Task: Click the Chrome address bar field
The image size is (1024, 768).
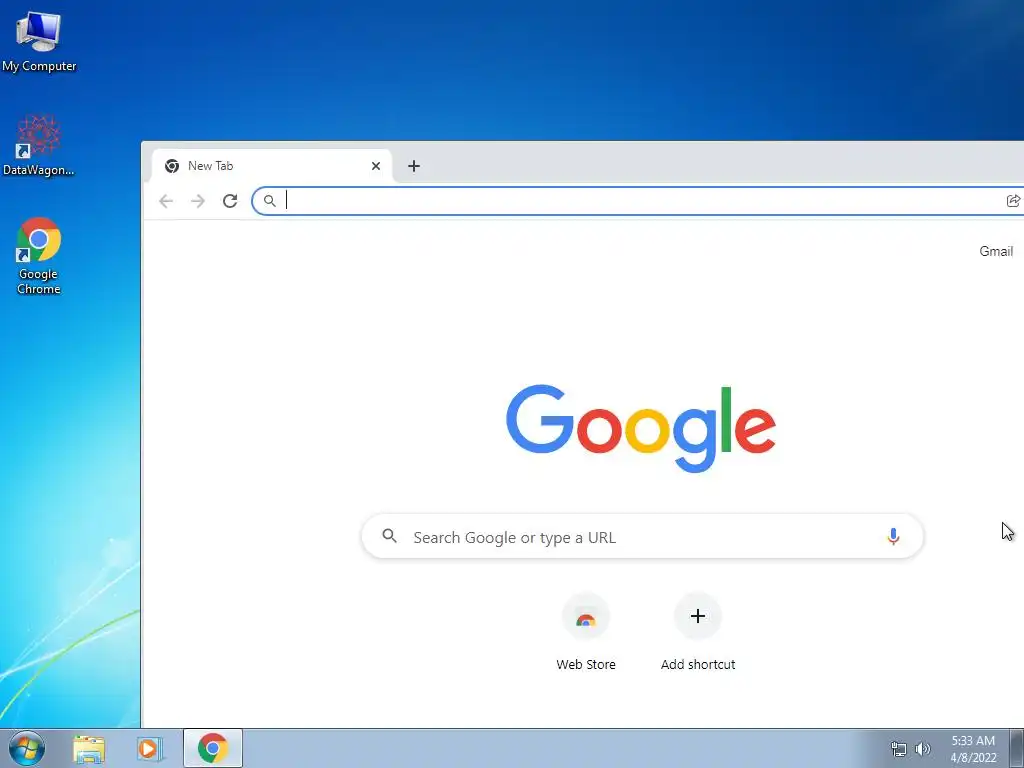Action: tap(640, 201)
